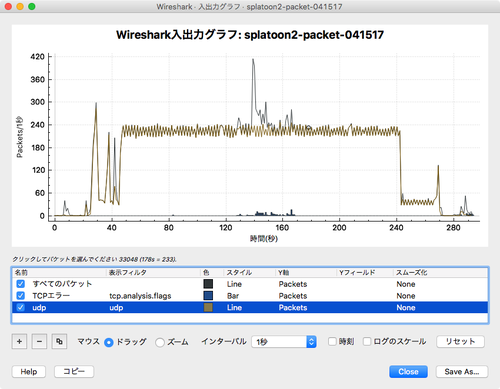Image resolution: width=500 pixels, height=389 pixels.
Task: Click the Bar style cell of TCPエラー
Action: point(233,296)
